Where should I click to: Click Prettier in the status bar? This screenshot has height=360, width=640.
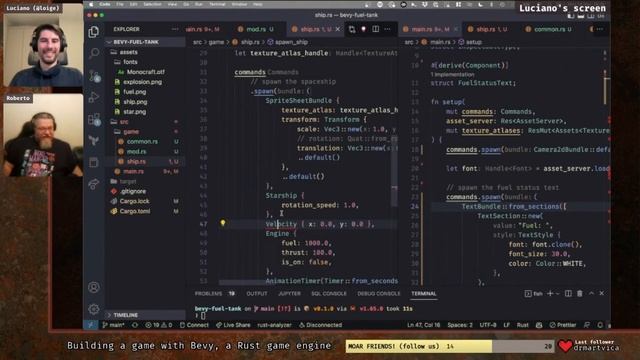[563, 325]
